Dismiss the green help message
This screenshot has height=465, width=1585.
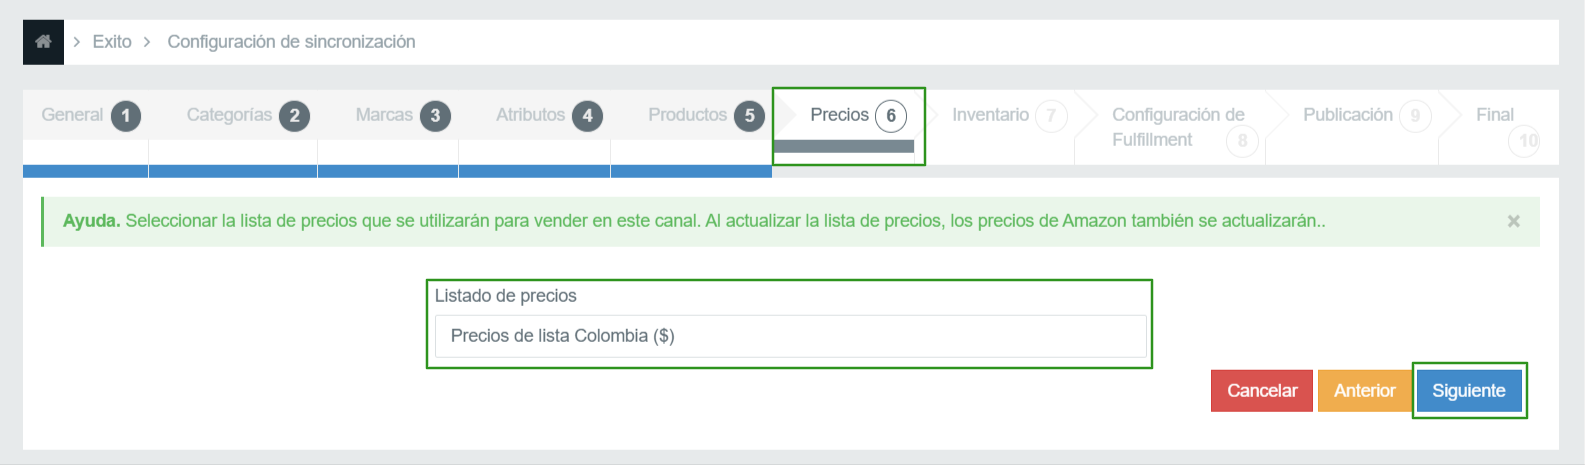[1513, 221]
